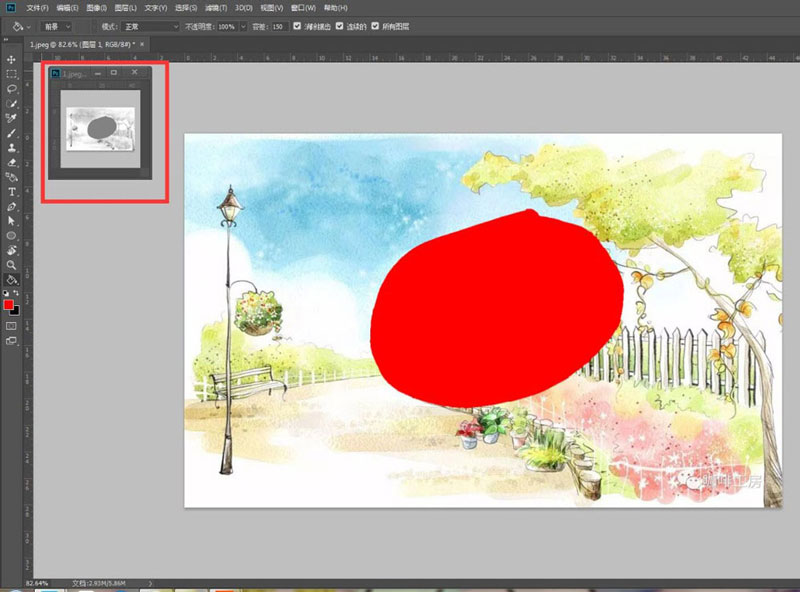Toggle the 消除锯齿 anti-alias checkbox

[297, 26]
